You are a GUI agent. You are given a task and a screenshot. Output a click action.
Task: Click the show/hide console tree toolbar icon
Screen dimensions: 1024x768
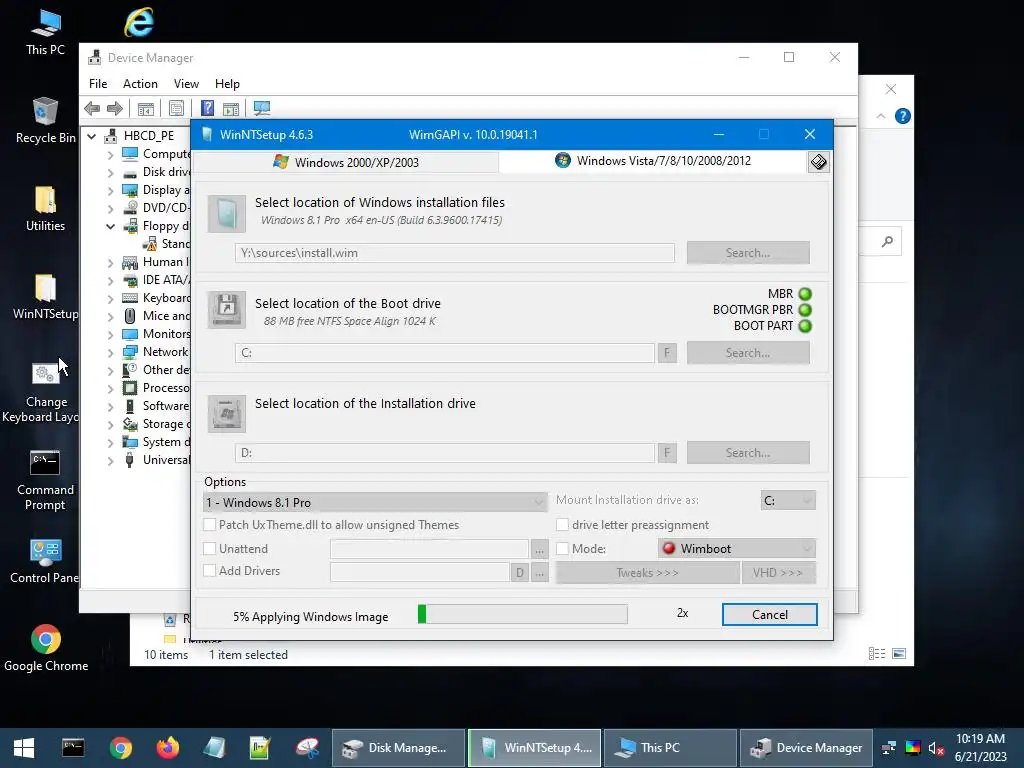(x=146, y=108)
